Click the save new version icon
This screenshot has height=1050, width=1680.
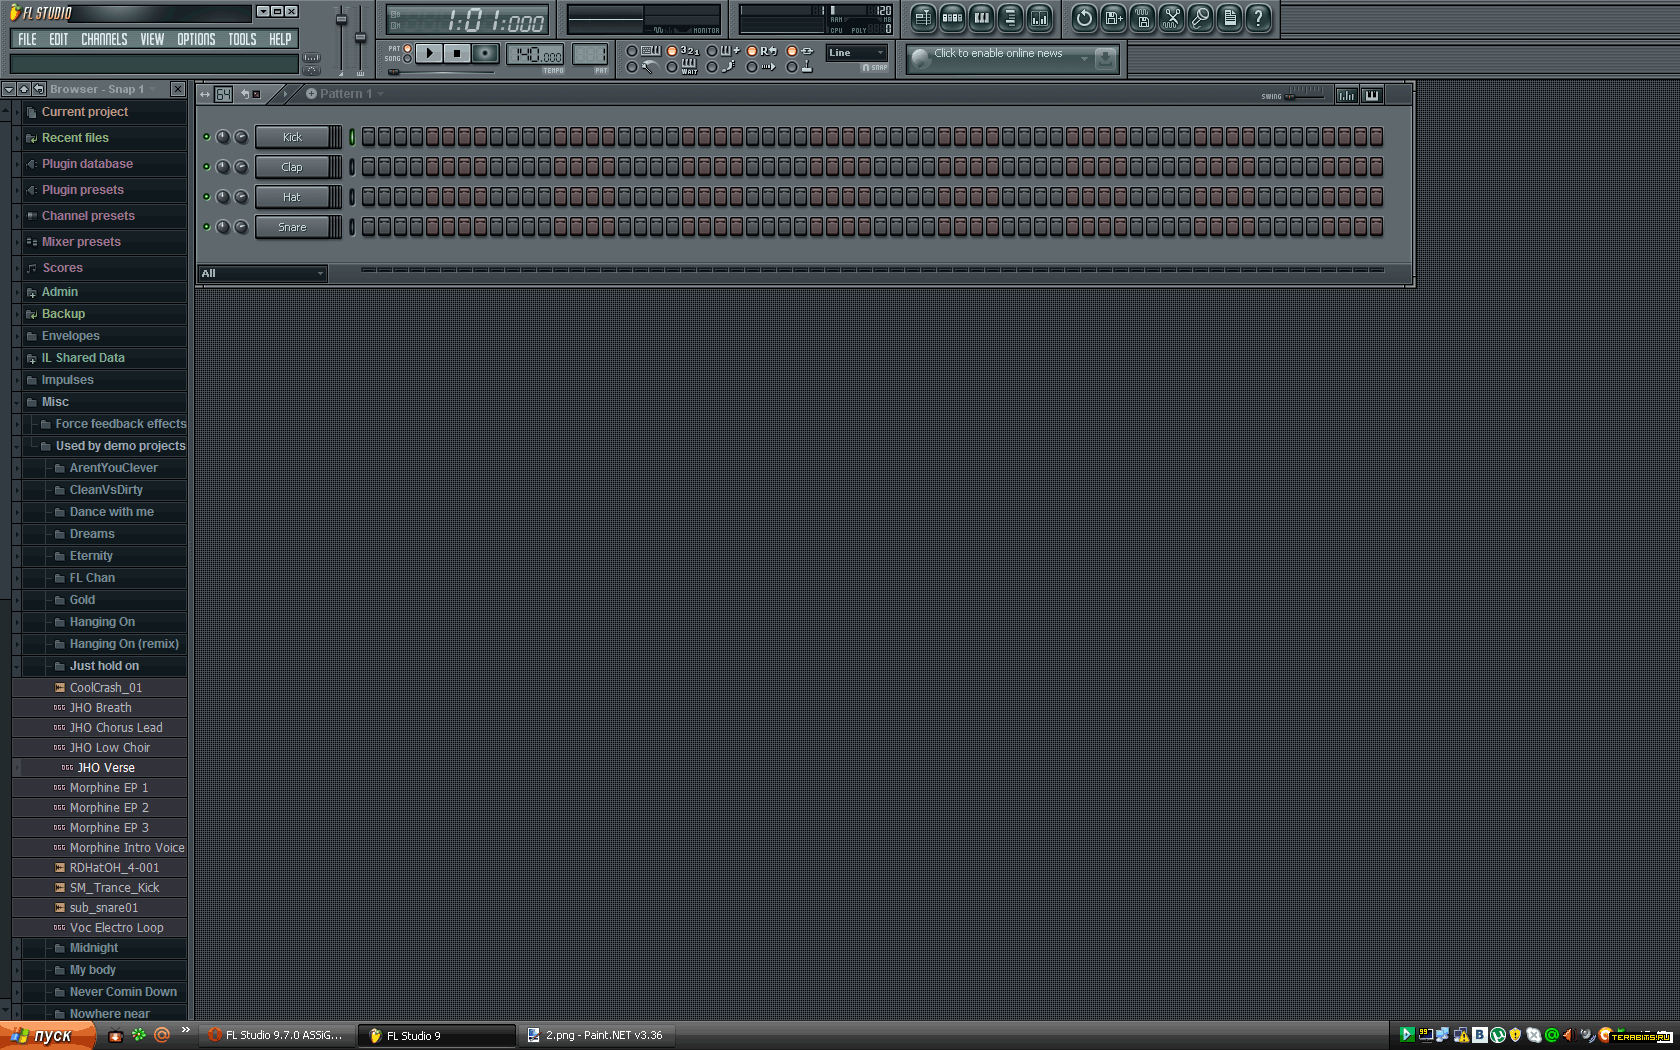(1113, 18)
